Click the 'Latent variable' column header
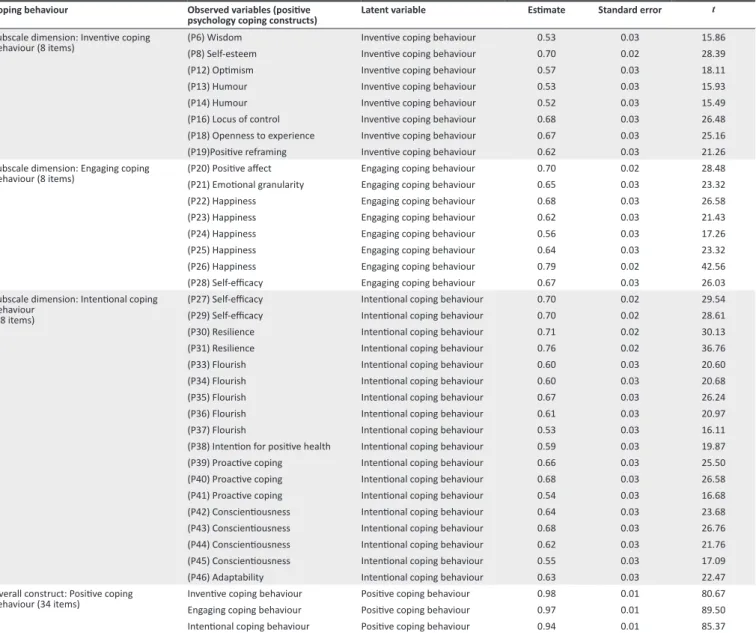This screenshot has width=756, height=633. [393, 10]
